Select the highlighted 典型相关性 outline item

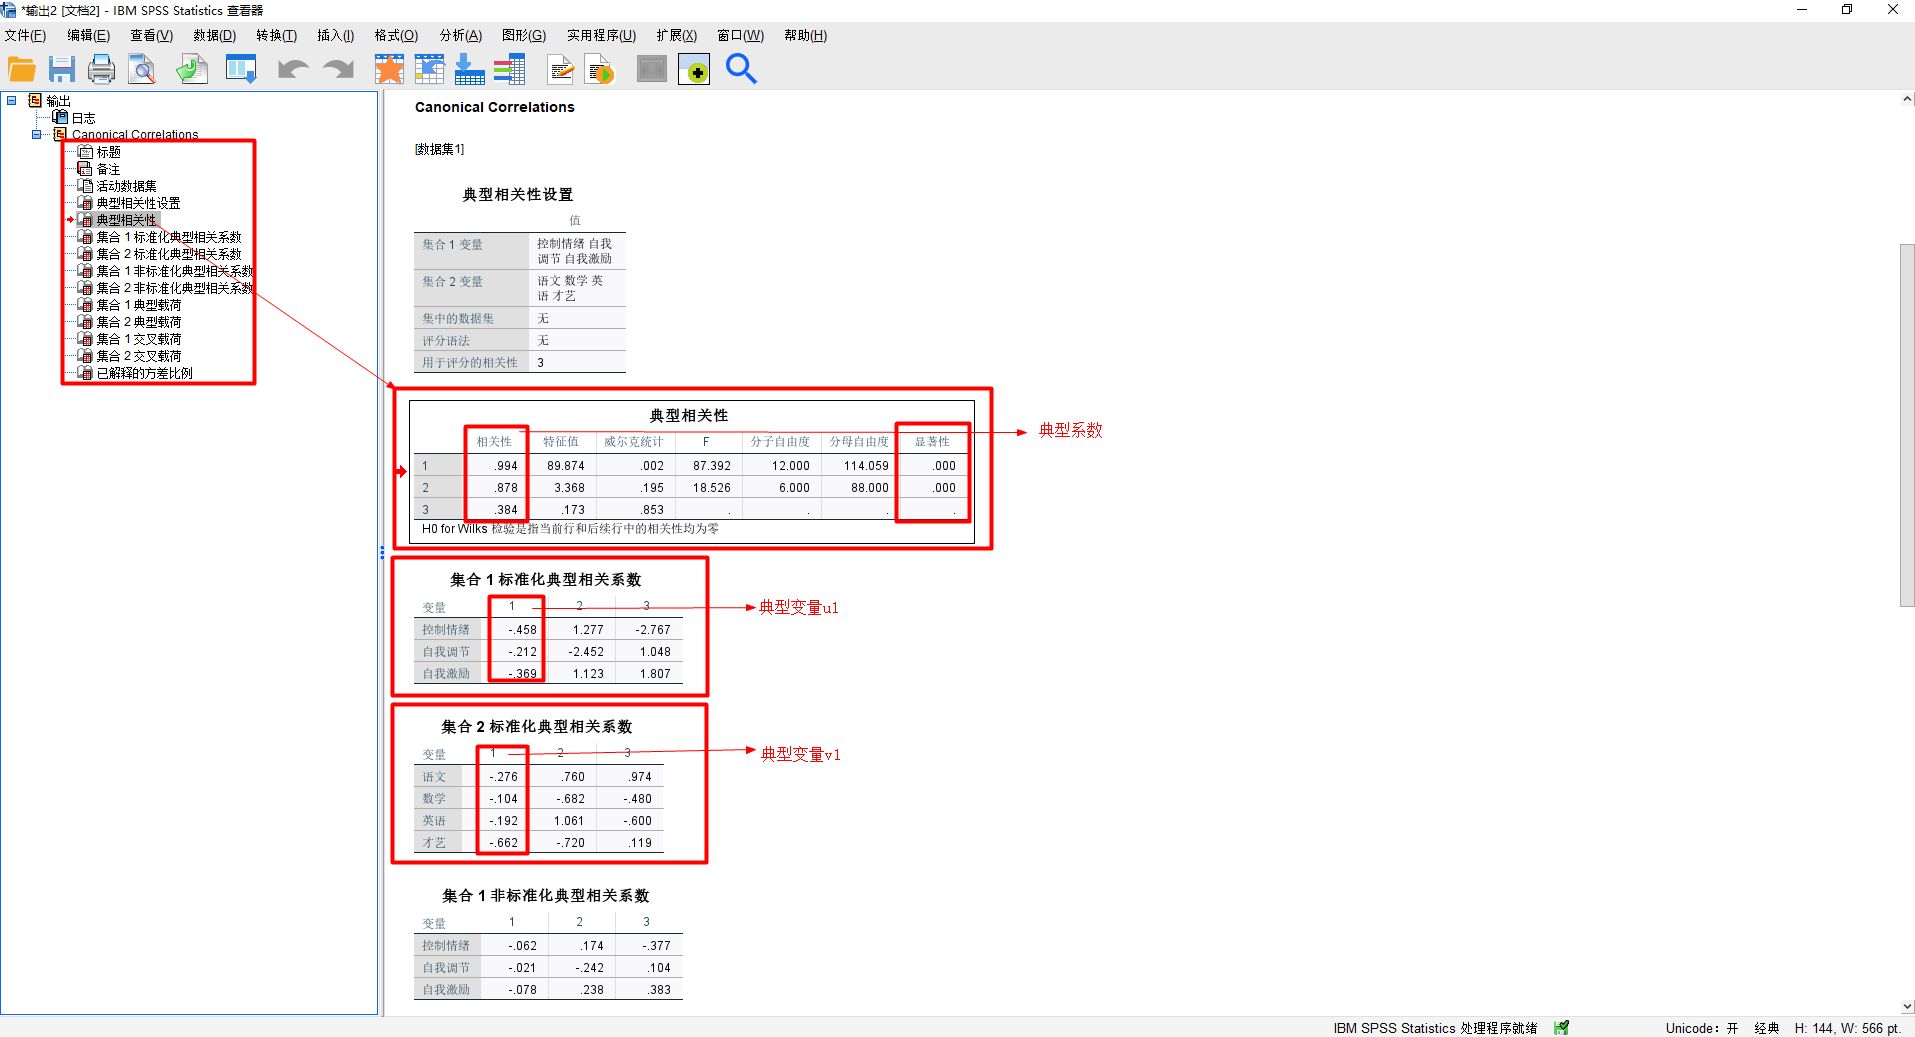pos(126,220)
